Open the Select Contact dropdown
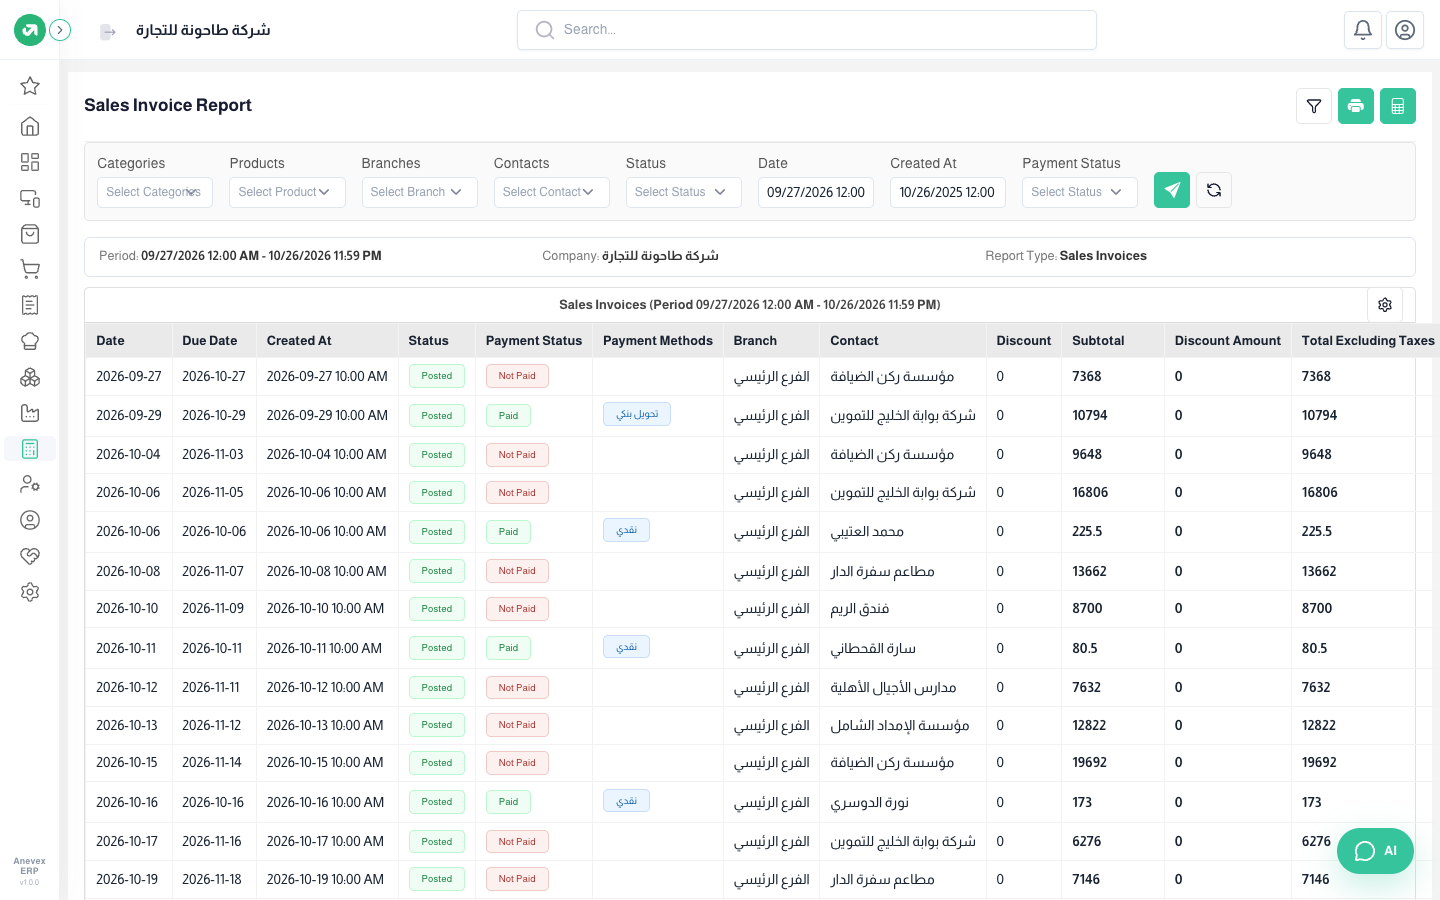 551,192
